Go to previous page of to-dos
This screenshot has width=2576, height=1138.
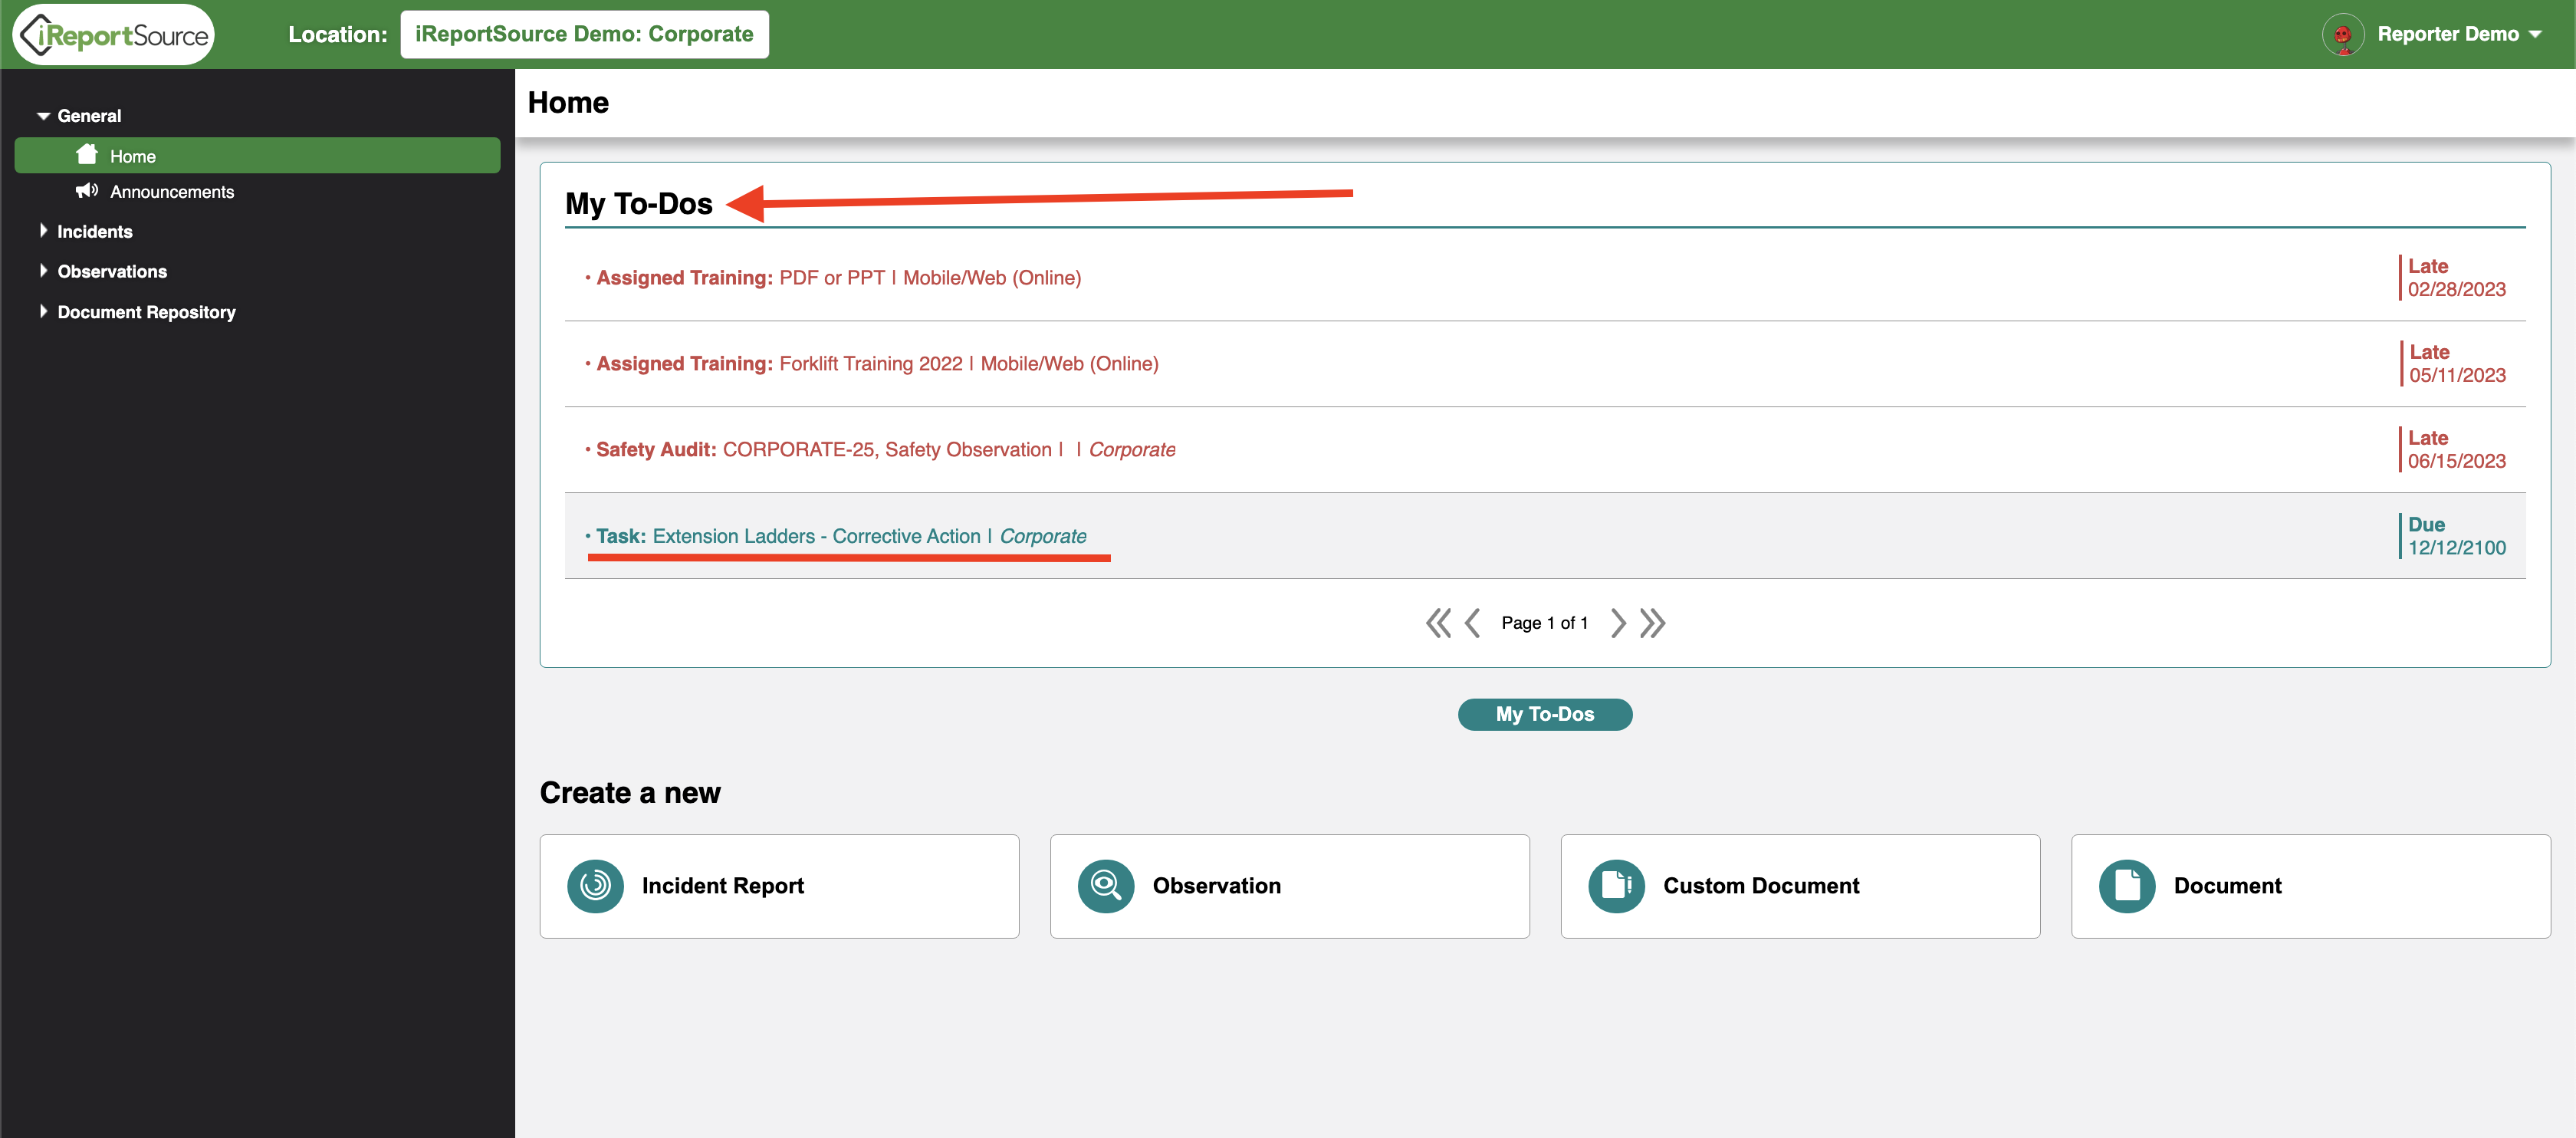1472,623
